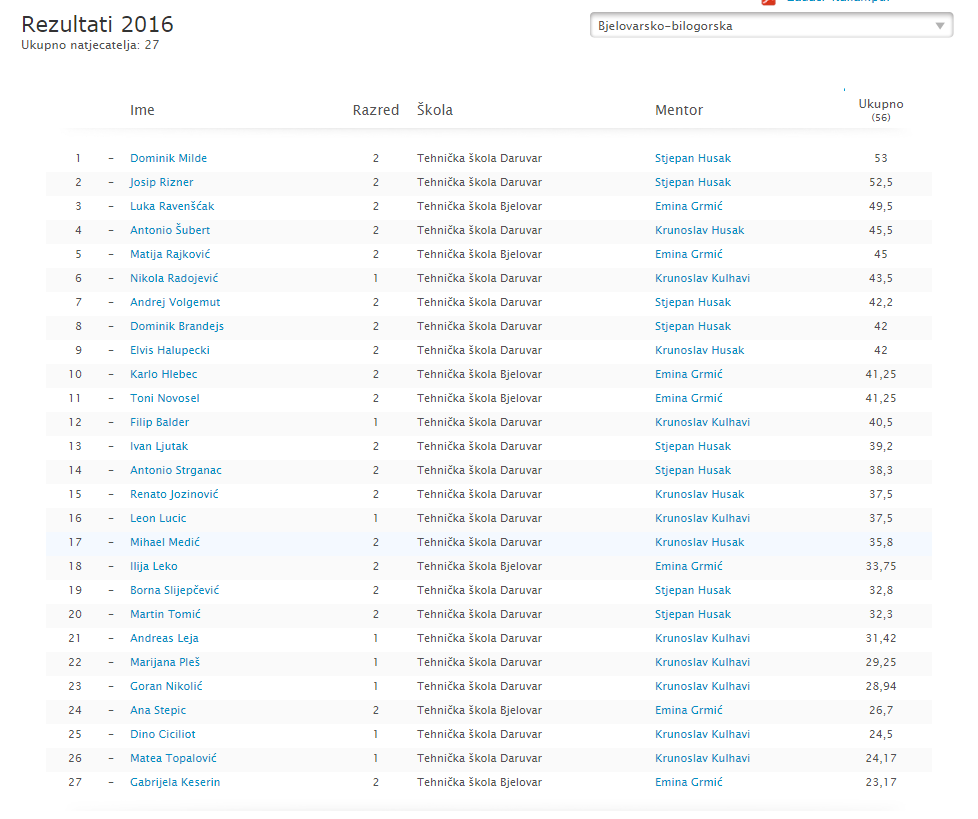Open Dominik Milde's profile link
978x819 pixels.
tap(168, 158)
